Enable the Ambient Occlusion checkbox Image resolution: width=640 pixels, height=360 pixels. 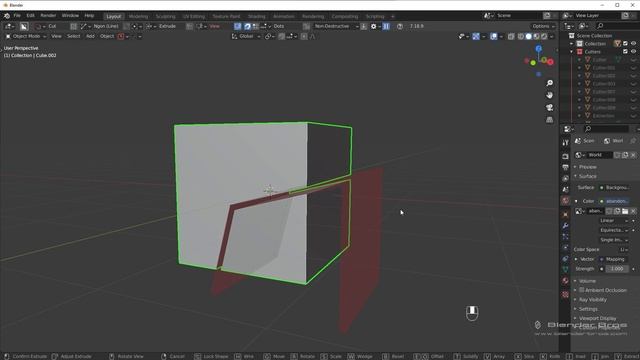tap(582, 290)
